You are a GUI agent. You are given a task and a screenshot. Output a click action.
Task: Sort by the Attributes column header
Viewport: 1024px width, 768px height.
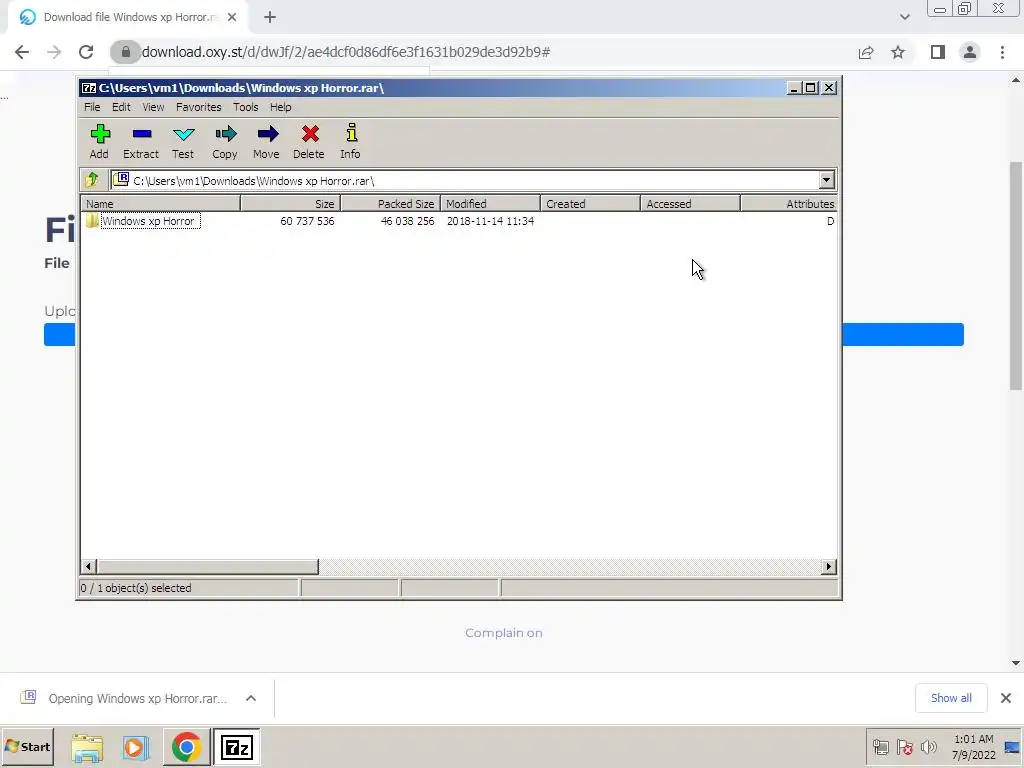(x=789, y=204)
